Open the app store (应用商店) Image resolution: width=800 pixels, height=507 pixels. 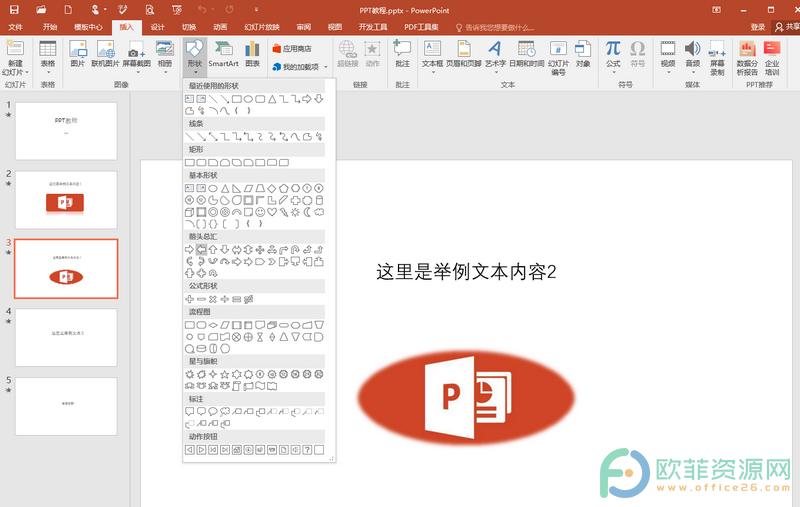click(x=292, y=48)
